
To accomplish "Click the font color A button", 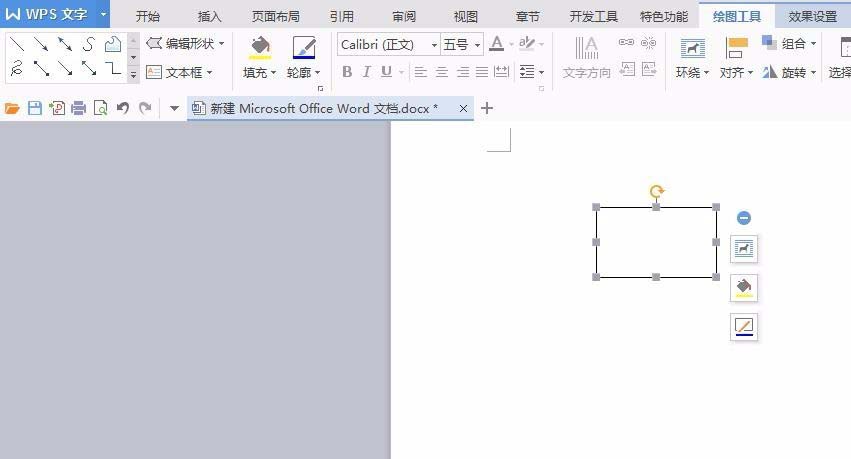I will (x=496, y=43).
